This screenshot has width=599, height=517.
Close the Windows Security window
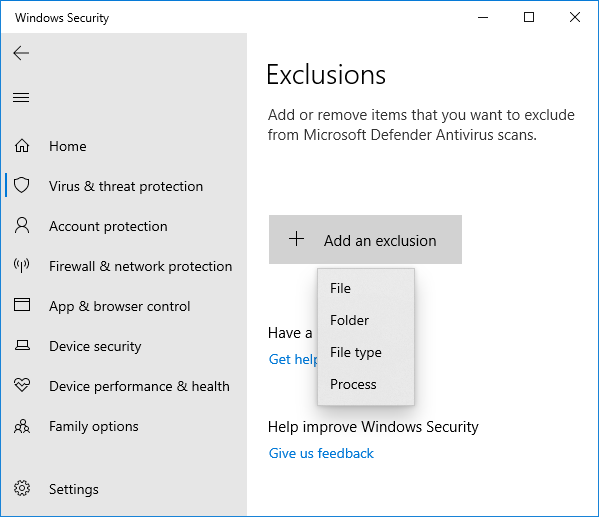pos(575,17)
